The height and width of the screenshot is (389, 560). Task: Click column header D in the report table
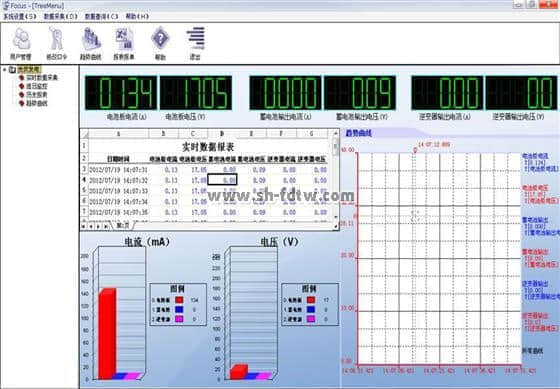(222, 134)
